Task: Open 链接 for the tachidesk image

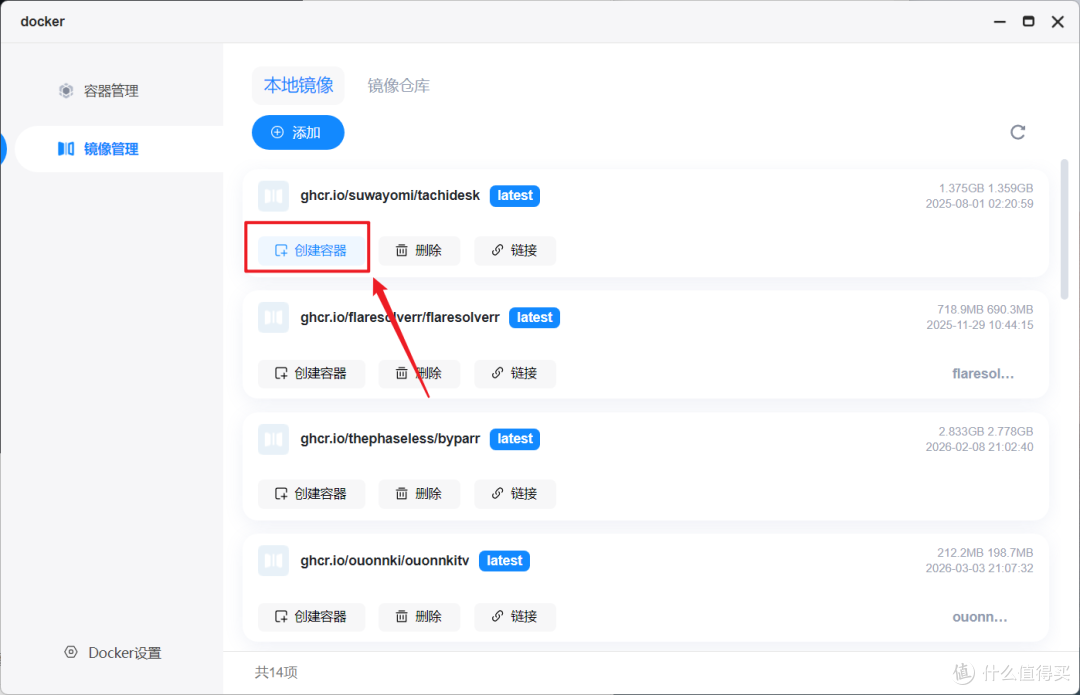Action: pyautogui.click(x=515, y=250)
